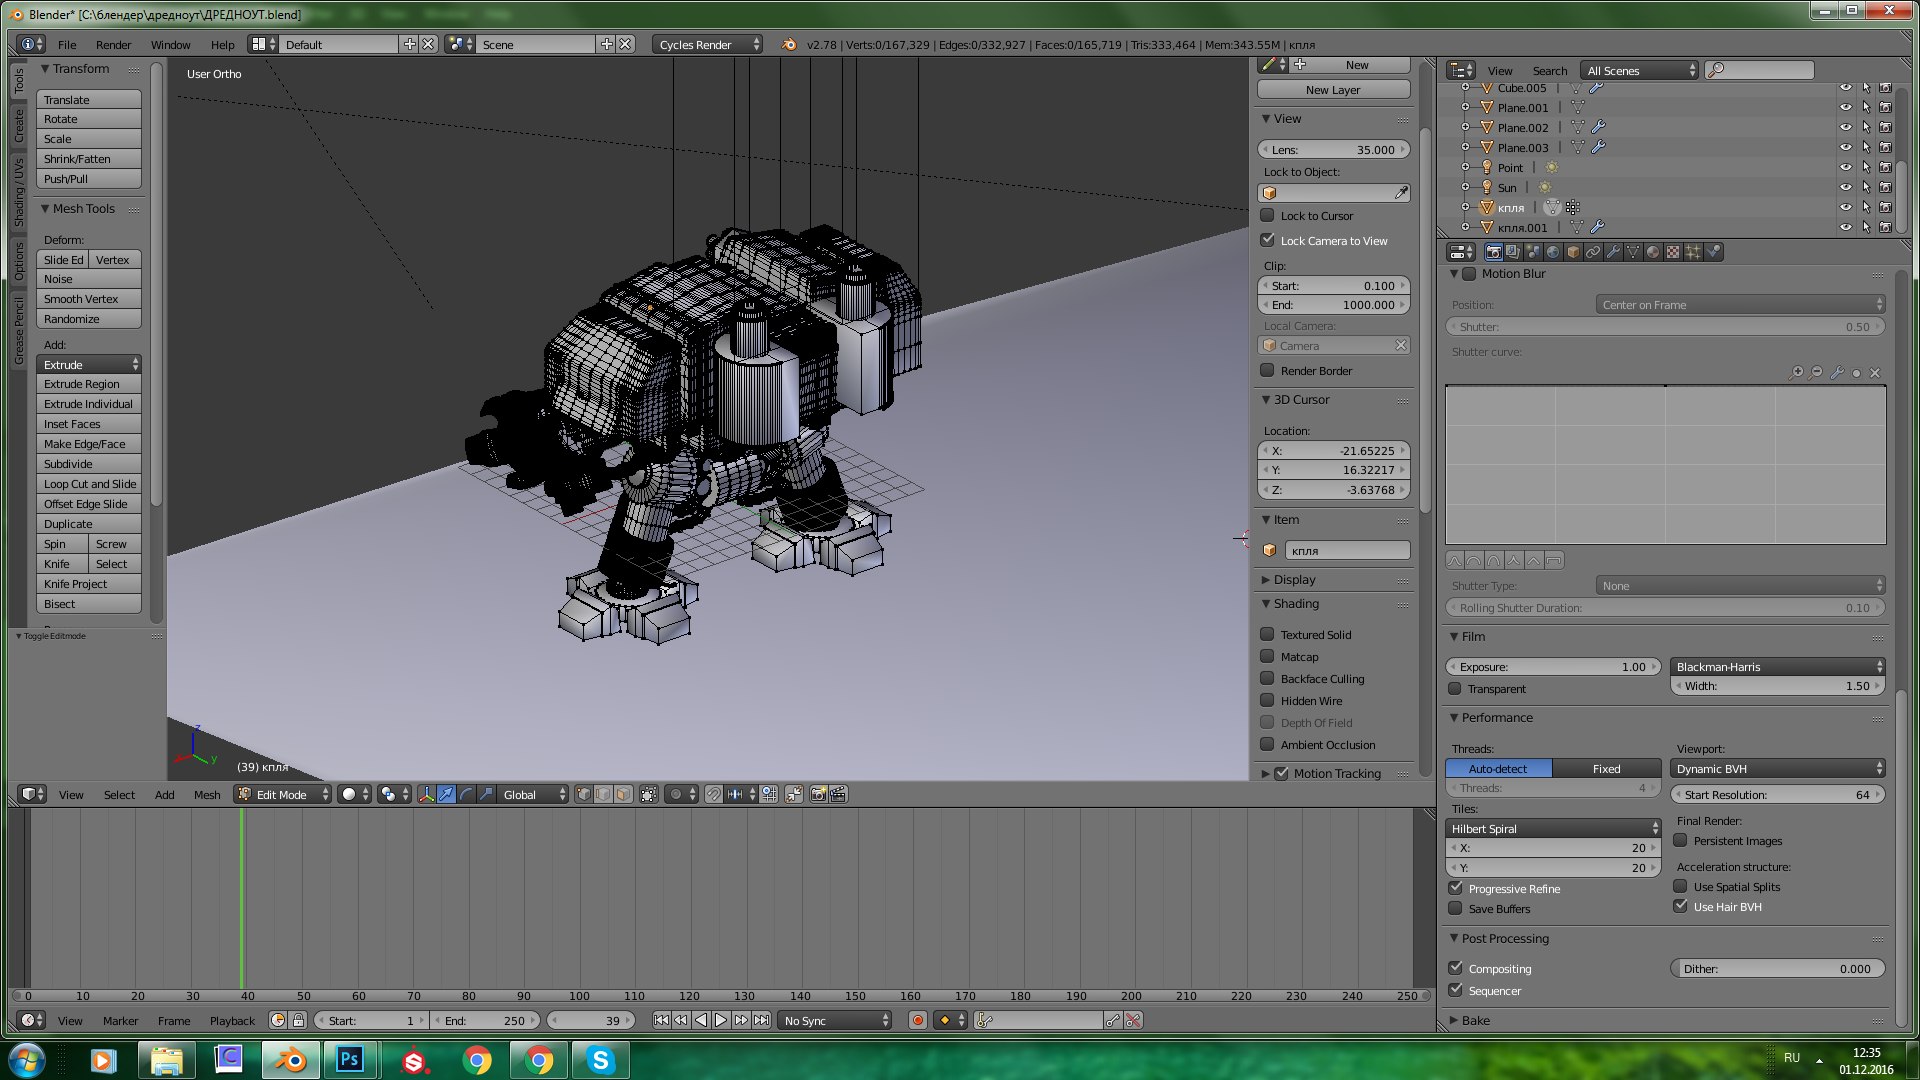
Task: Open the Window menu in top bar
Action: pyautogui.click(x=170, y=44)
